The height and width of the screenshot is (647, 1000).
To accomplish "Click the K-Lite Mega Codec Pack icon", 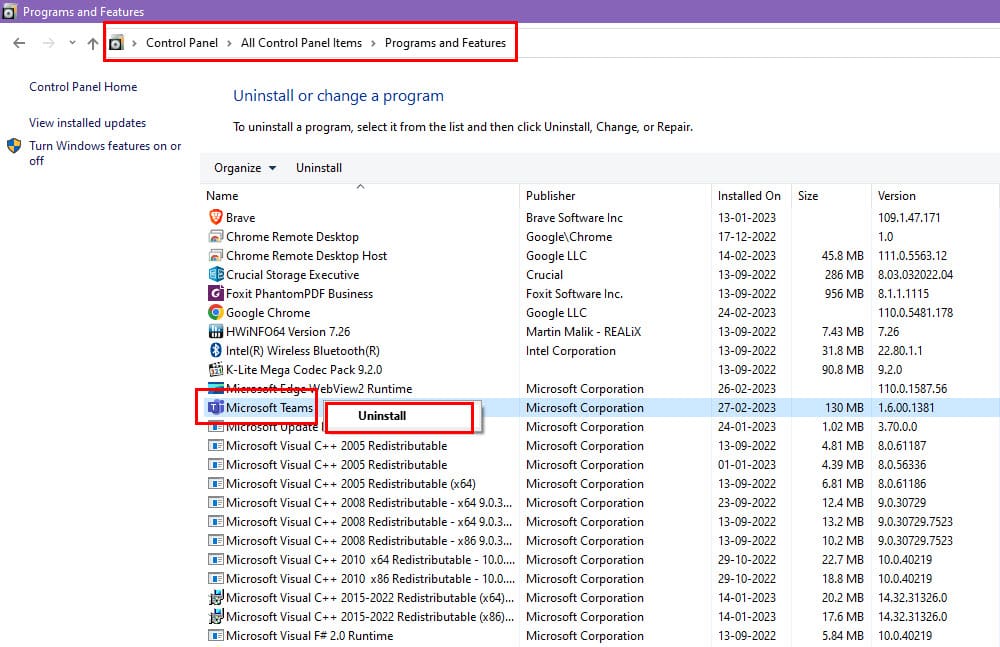I will point(215,370).
